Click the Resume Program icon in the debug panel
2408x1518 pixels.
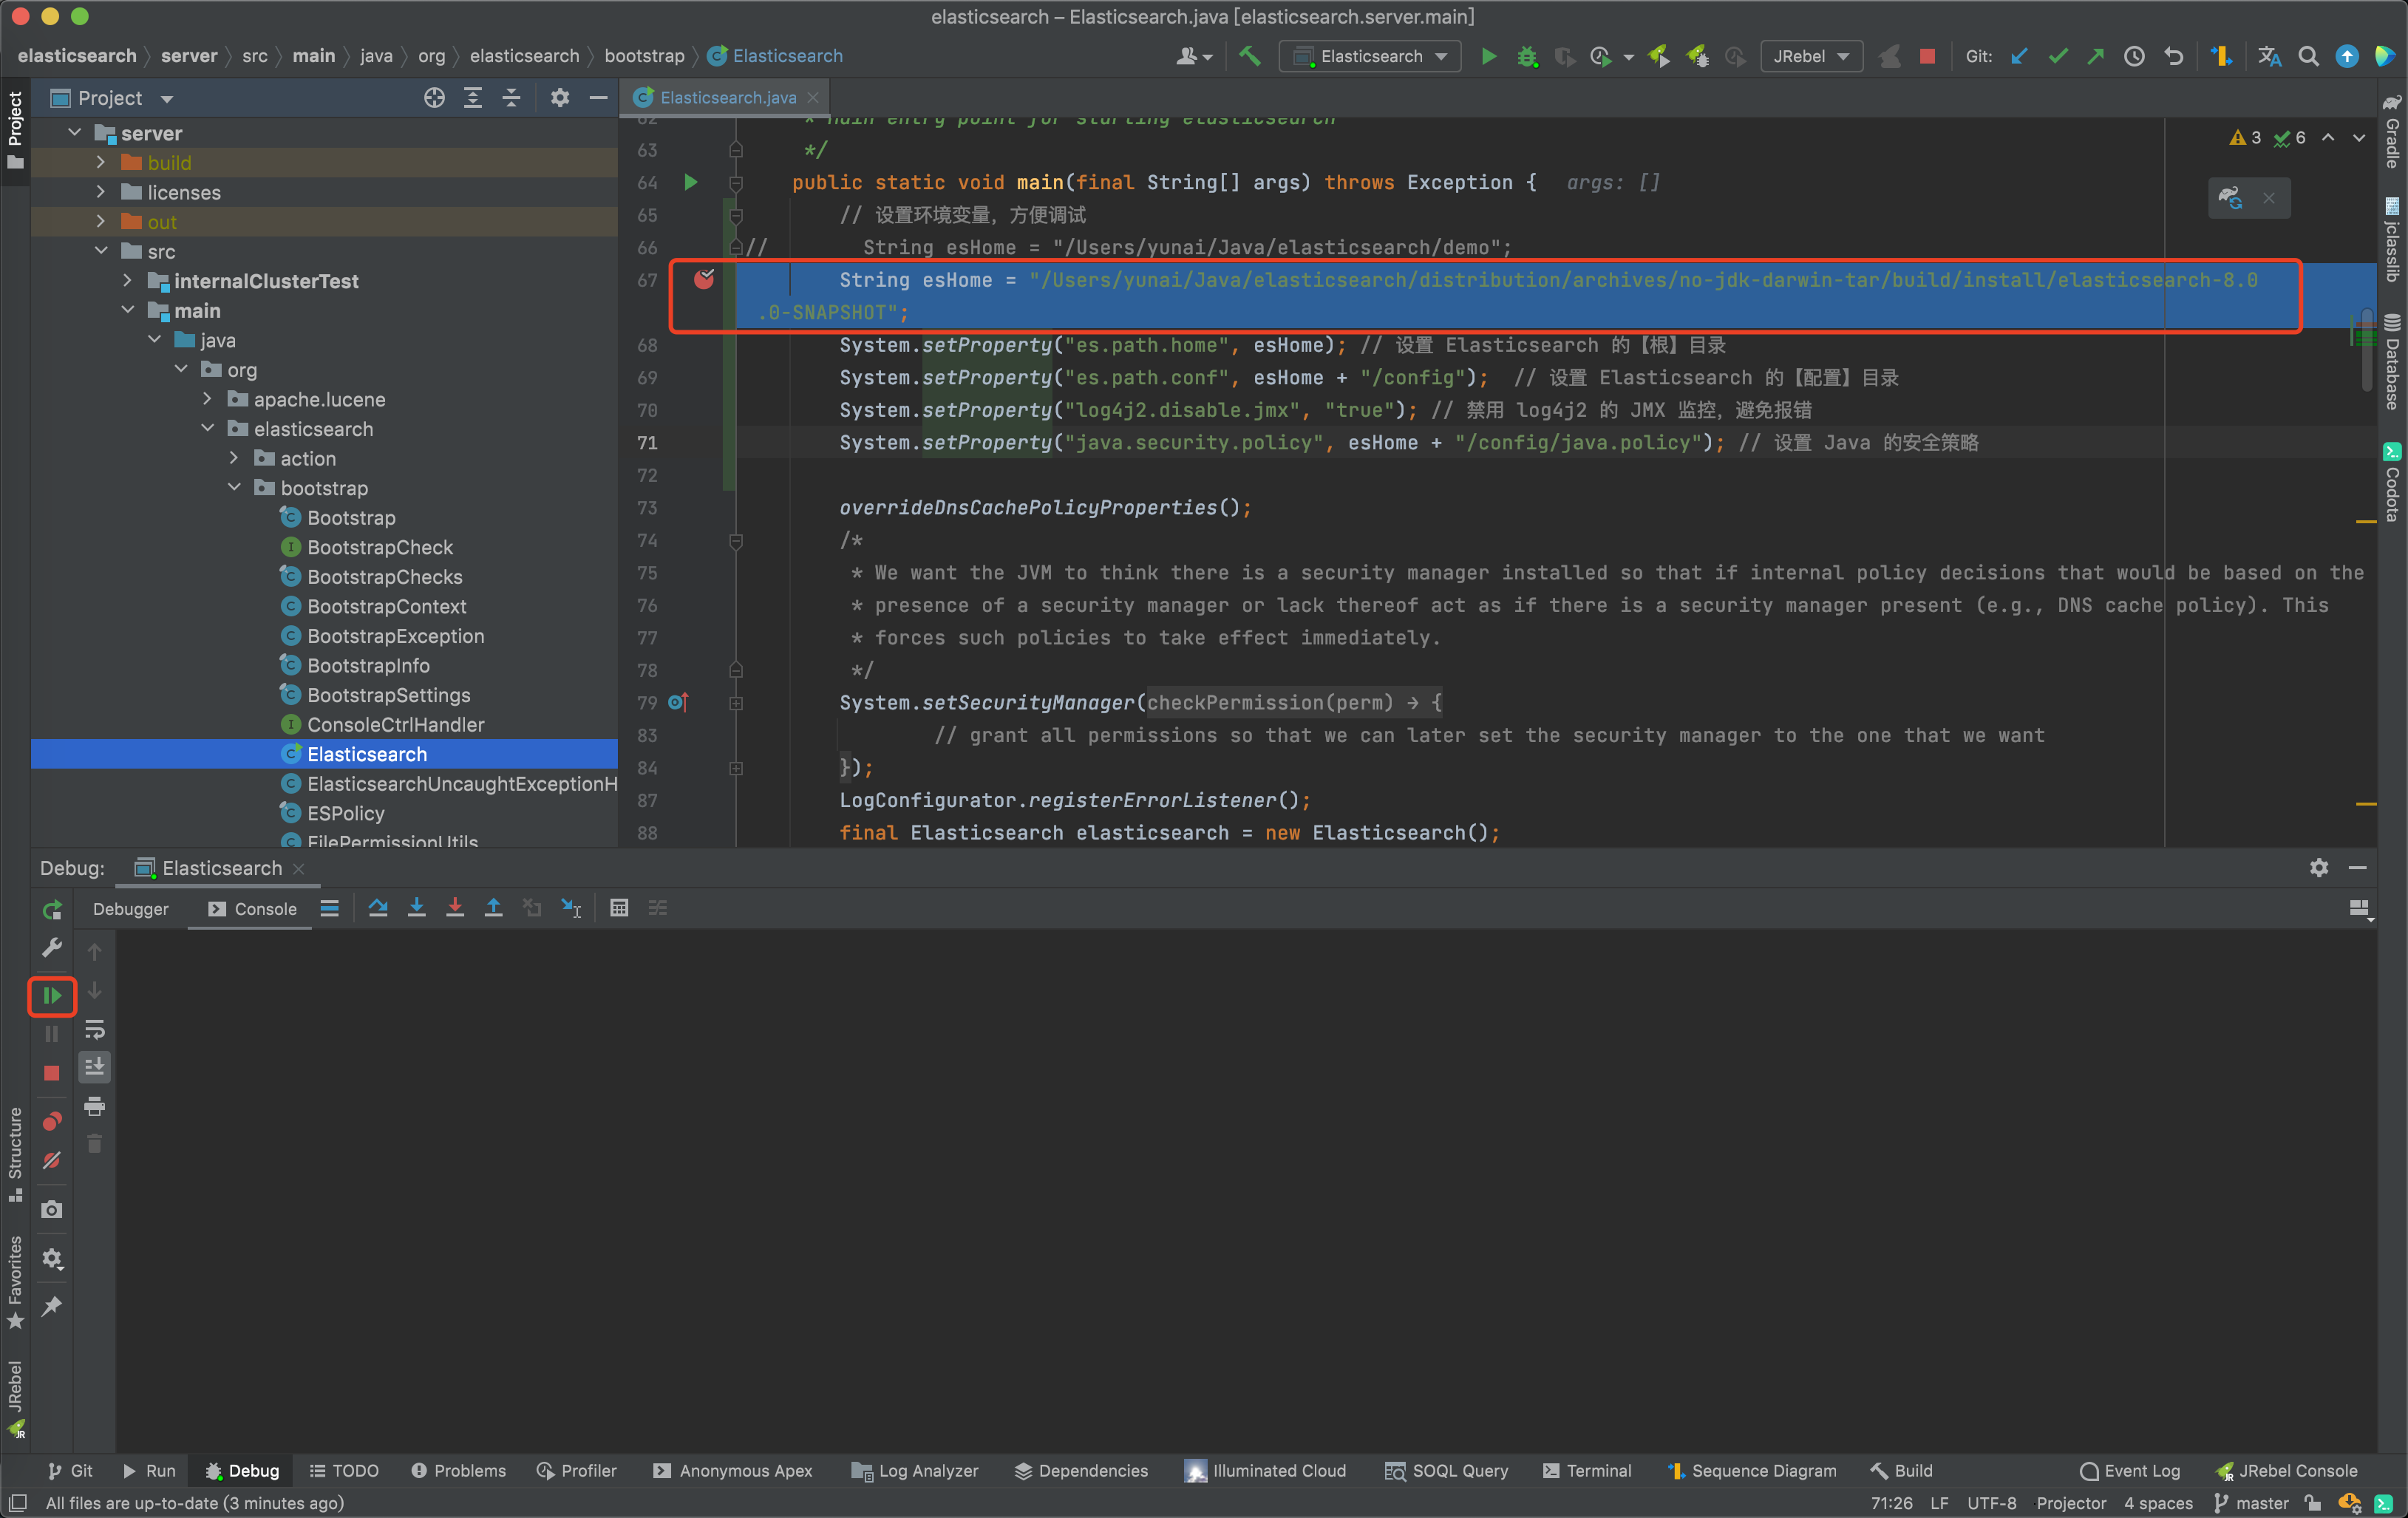pyautogui.click(x=52, y=996)
